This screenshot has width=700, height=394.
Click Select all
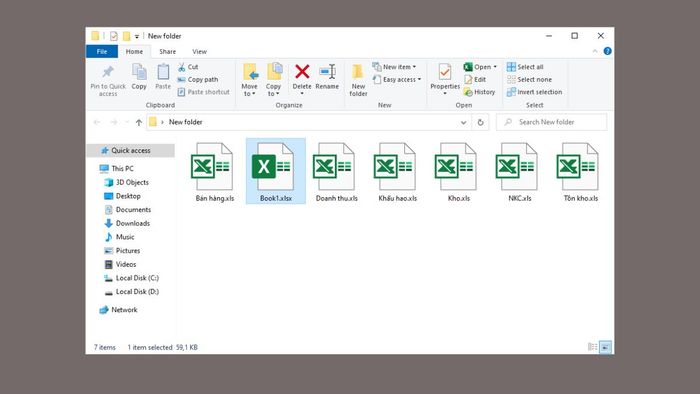[525, 67]
